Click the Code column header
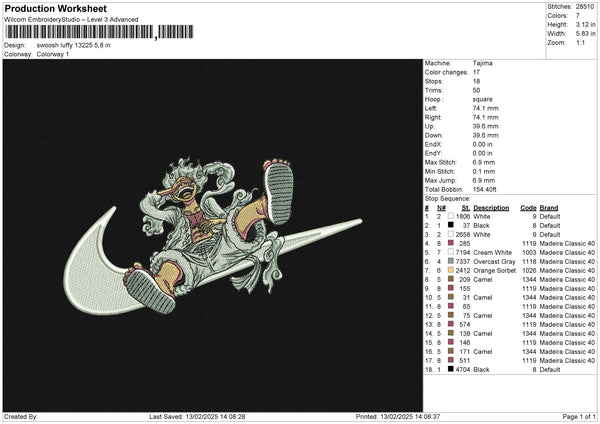 [x=528, y=207]
